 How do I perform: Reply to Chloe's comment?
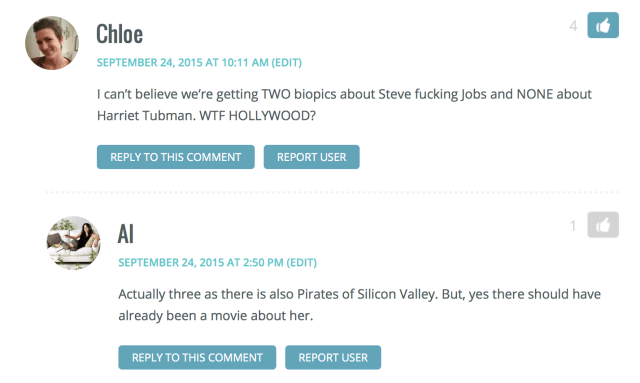coord(176,157)
